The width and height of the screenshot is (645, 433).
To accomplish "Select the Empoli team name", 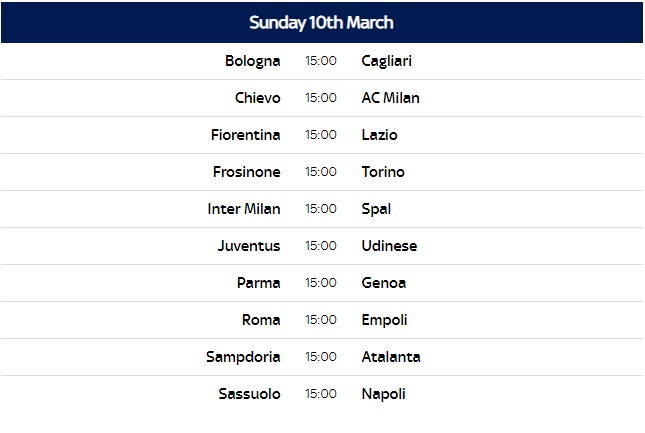I will pyautogui.click(x=384, y=320).
